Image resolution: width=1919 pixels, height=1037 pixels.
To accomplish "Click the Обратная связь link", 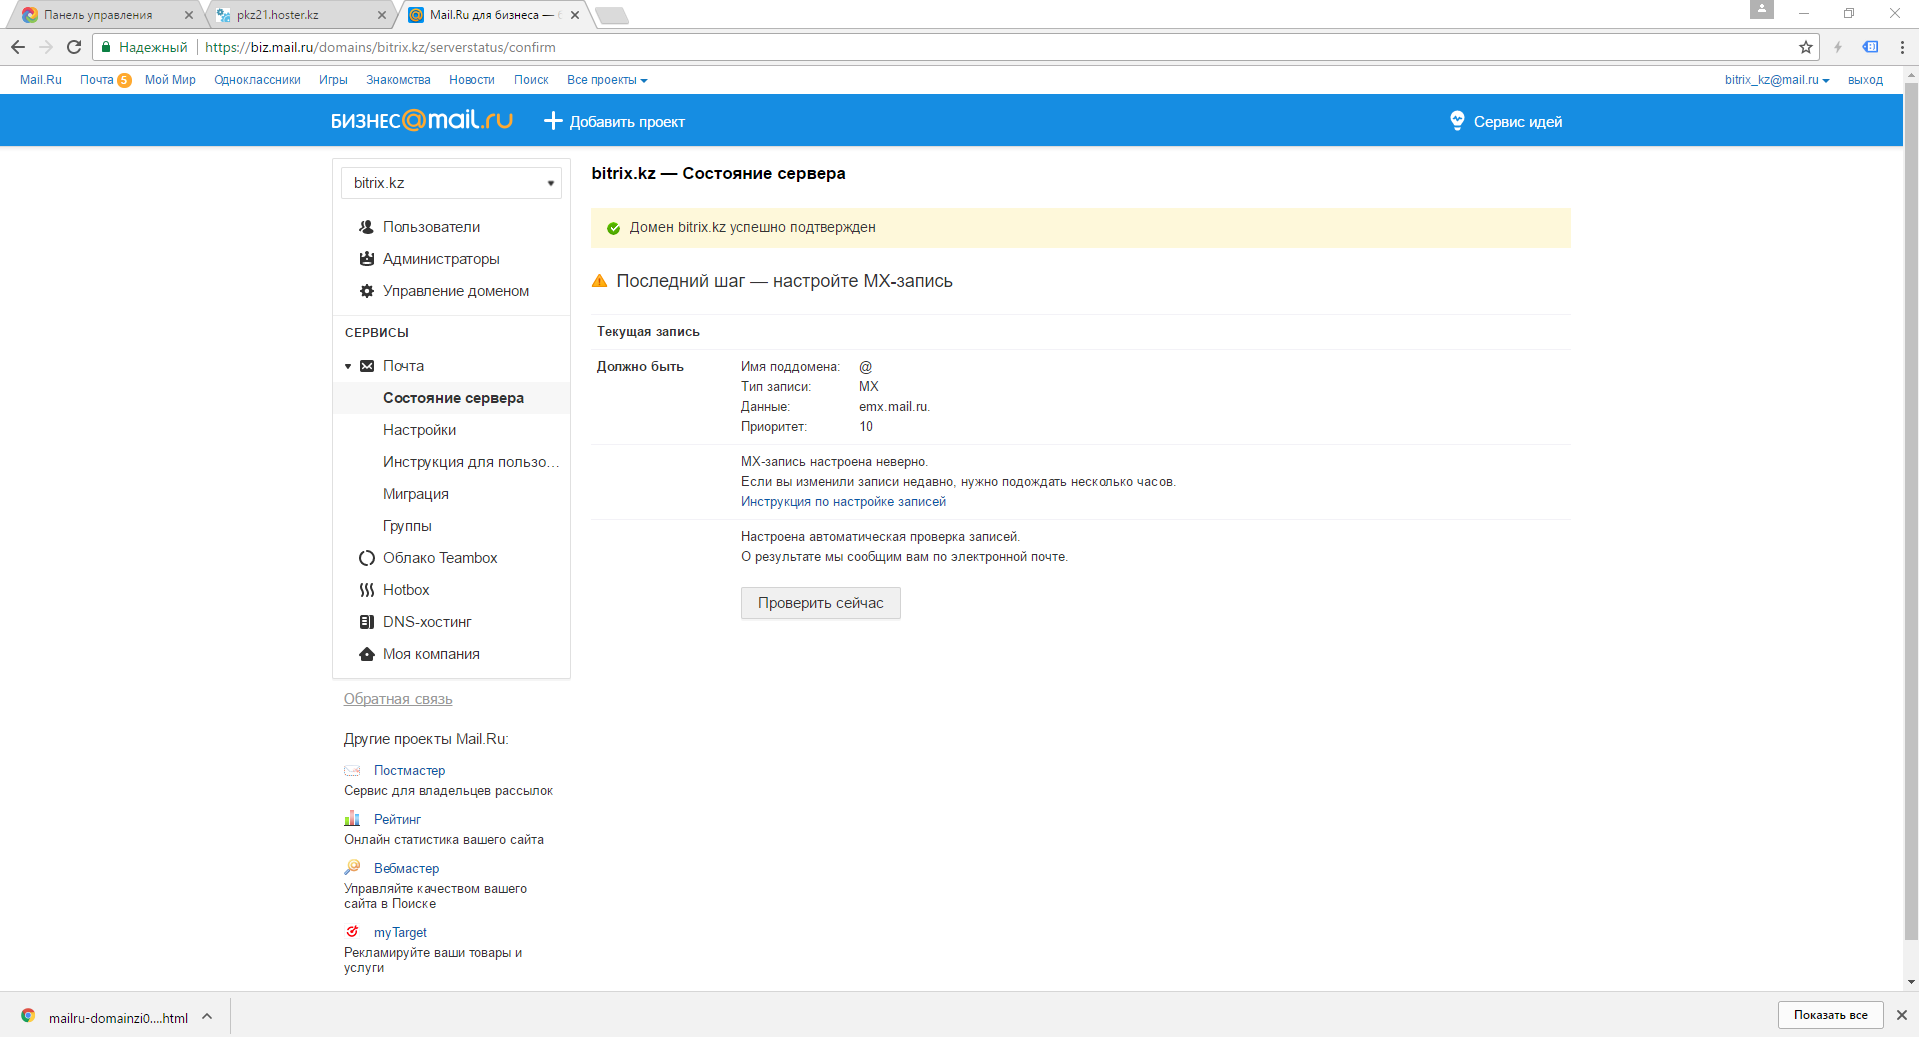I will point(398,699).
